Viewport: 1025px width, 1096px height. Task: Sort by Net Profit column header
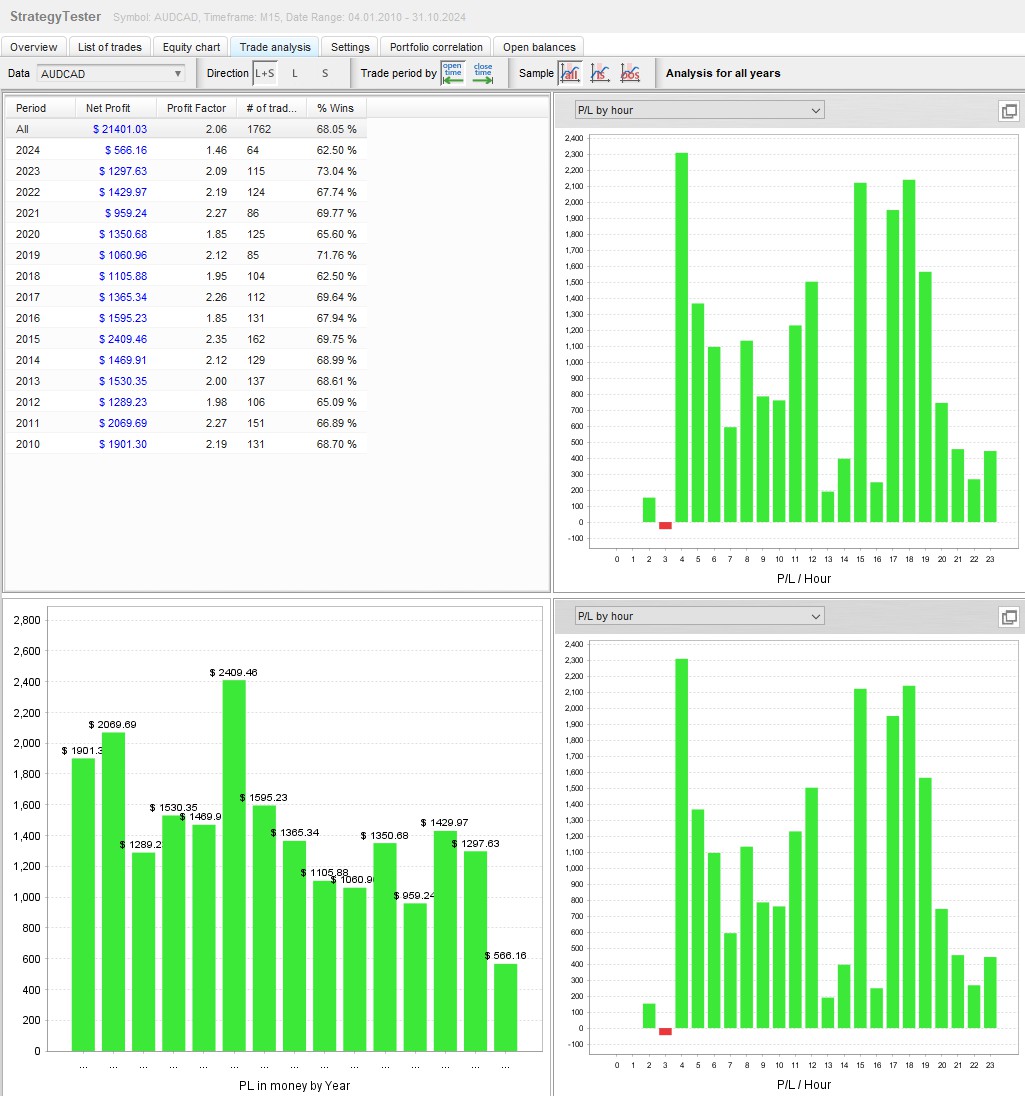[116, 108]
